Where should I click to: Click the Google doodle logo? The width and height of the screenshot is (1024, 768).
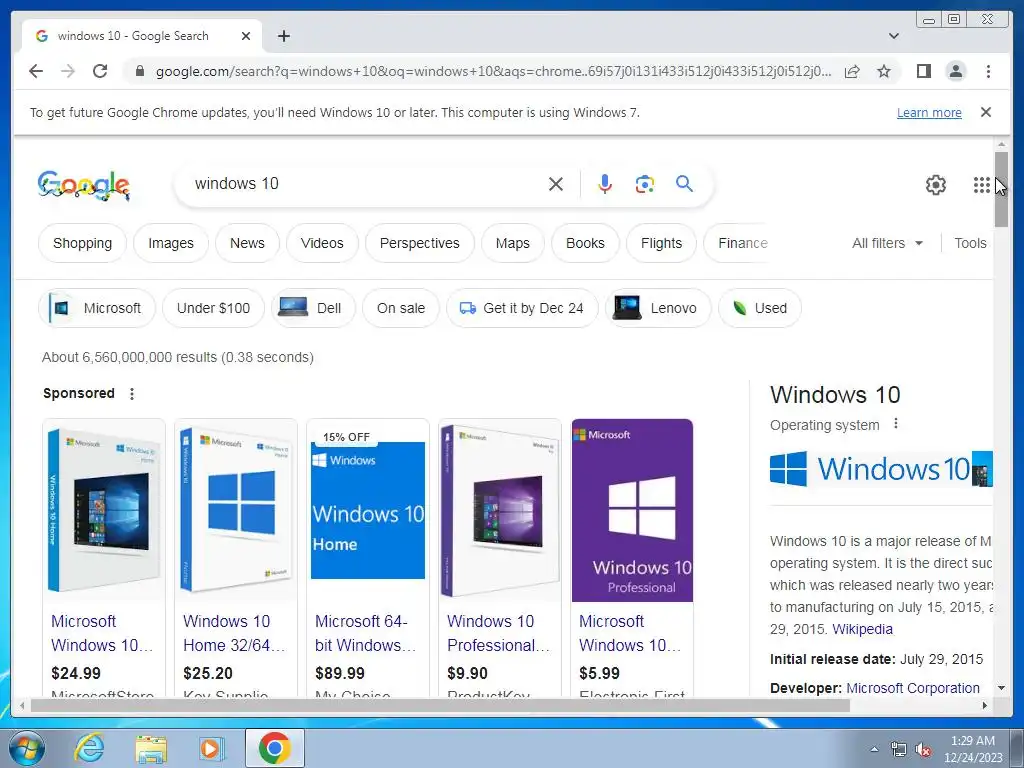click(x=84, y=185)
